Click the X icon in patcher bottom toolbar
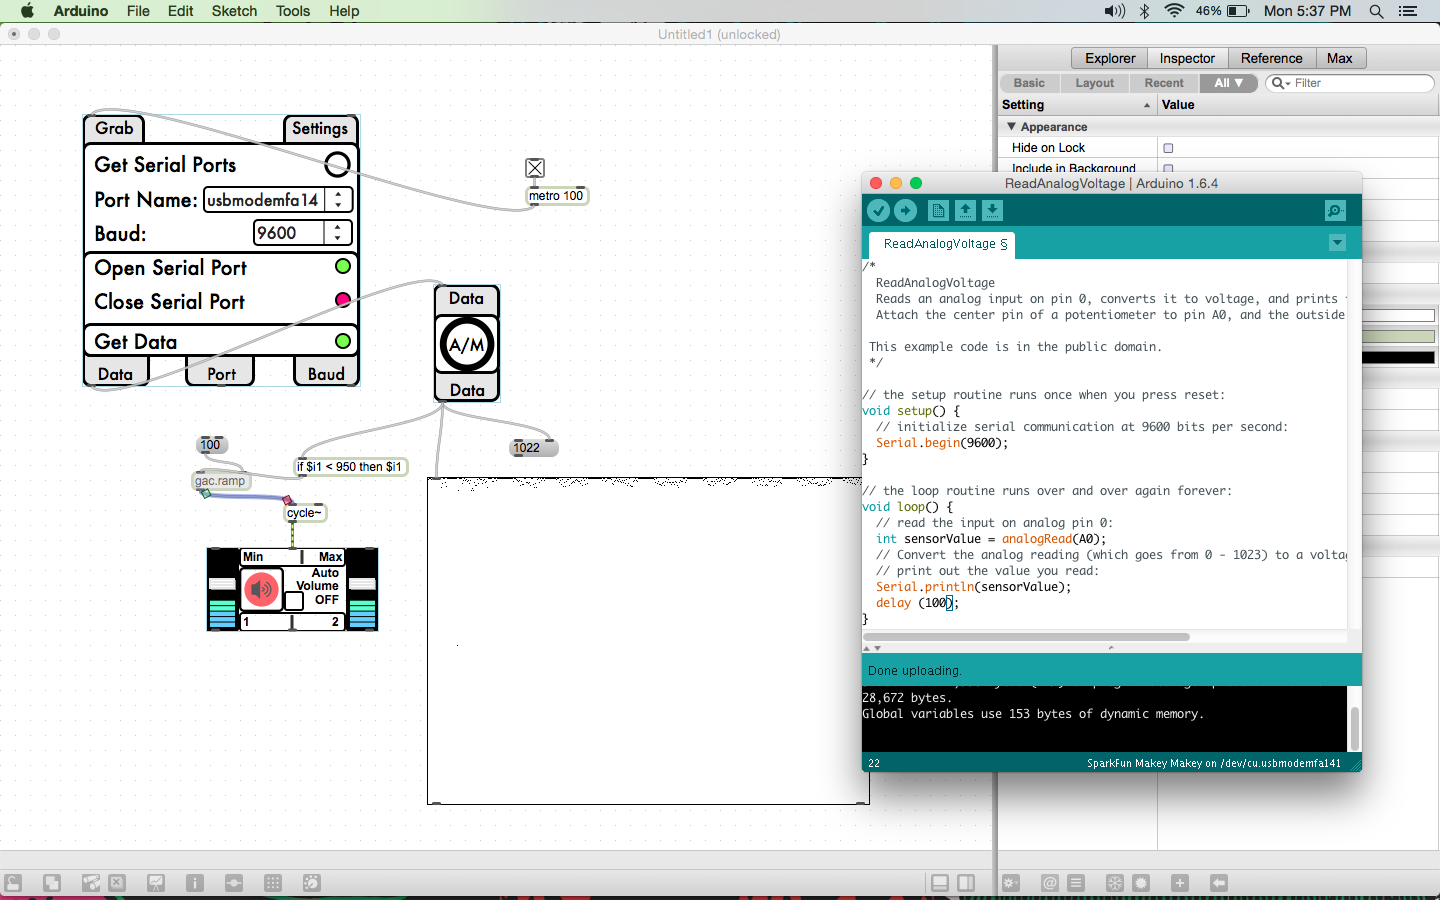The width and height of the screenshot is (1440, 900). (117, 883)
